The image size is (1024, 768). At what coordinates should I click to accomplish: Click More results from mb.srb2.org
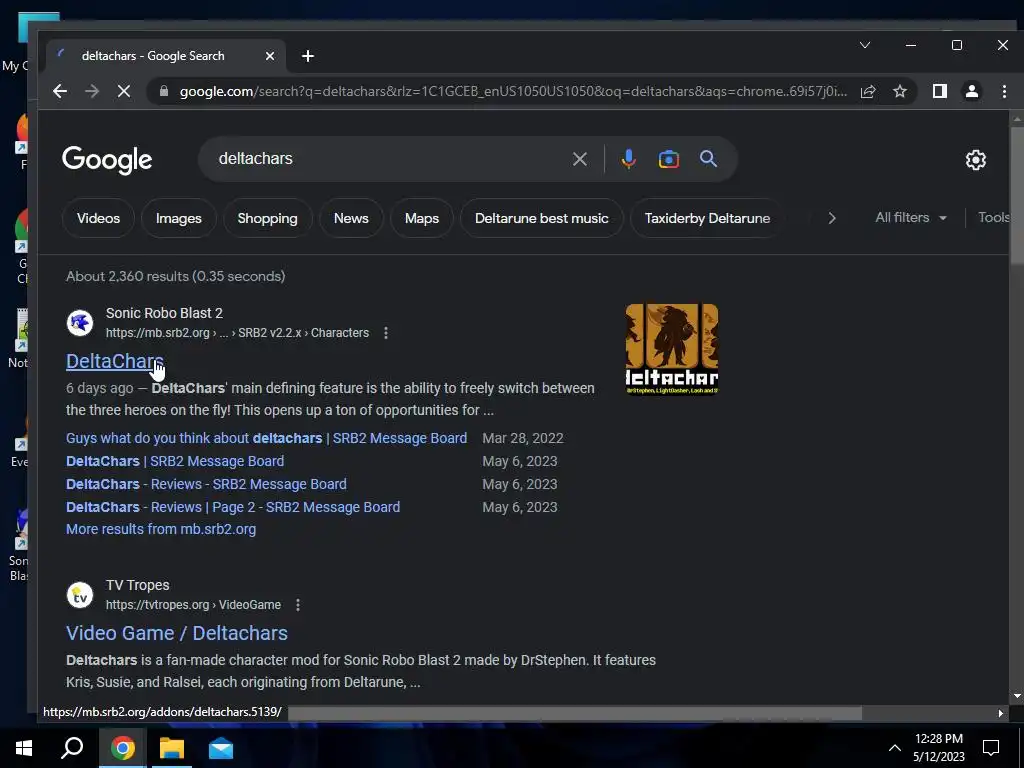click(161, 529)
